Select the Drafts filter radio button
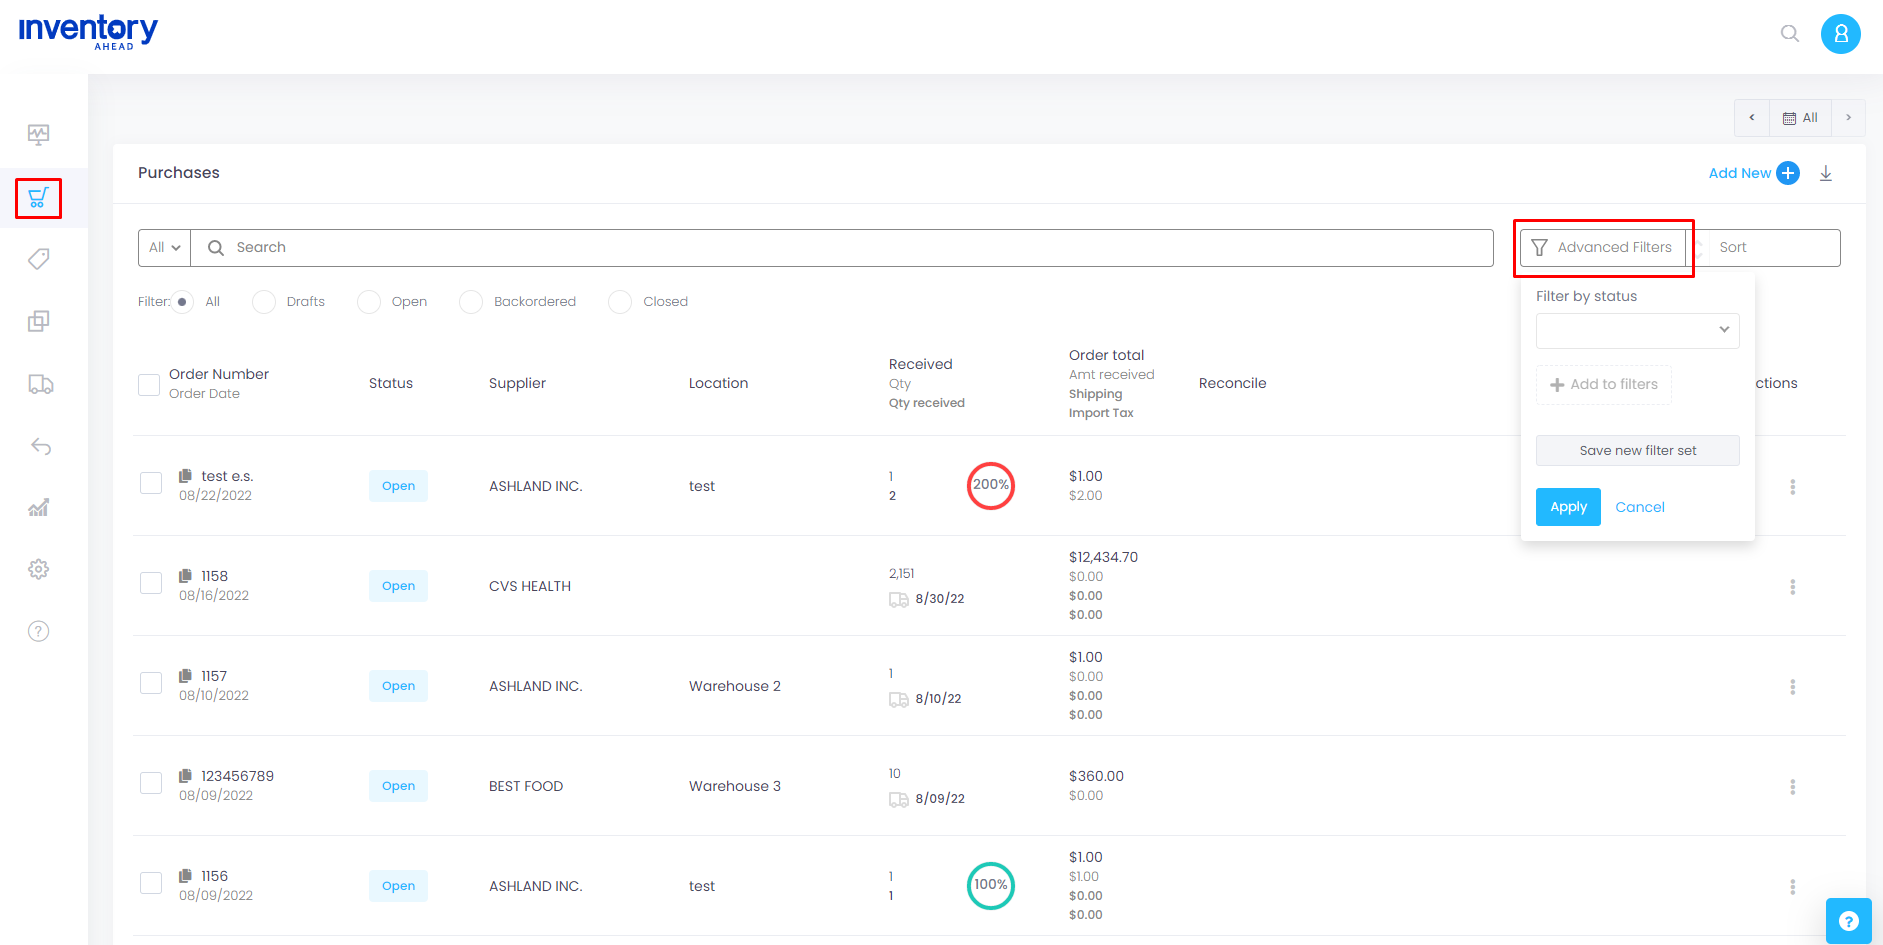Screen dimensions: 1883x945 pyautogui.click(x=264, y=302)
